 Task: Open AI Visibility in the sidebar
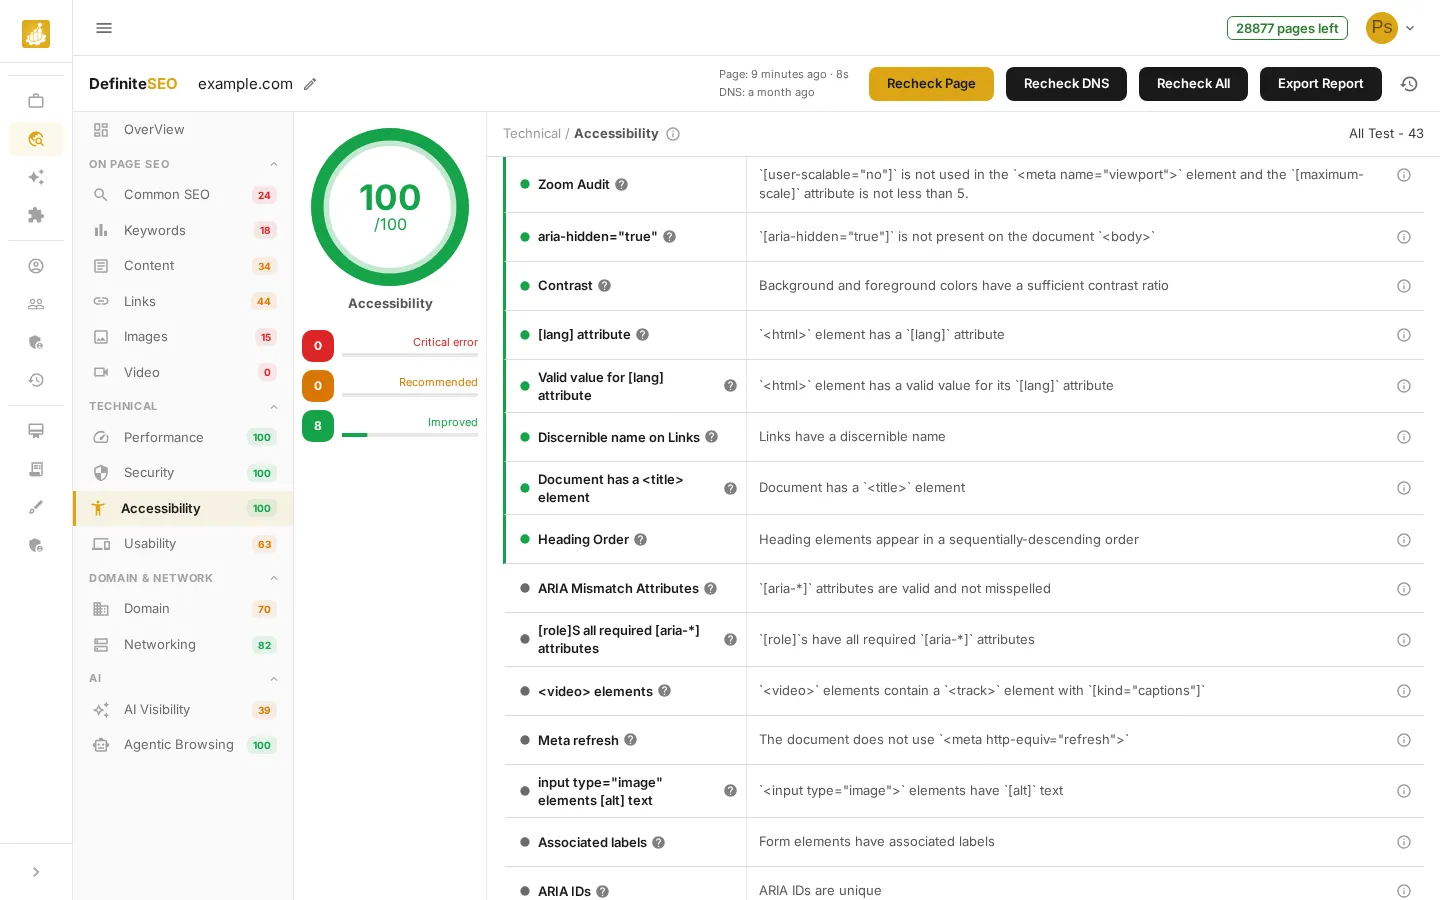[183, 710]
